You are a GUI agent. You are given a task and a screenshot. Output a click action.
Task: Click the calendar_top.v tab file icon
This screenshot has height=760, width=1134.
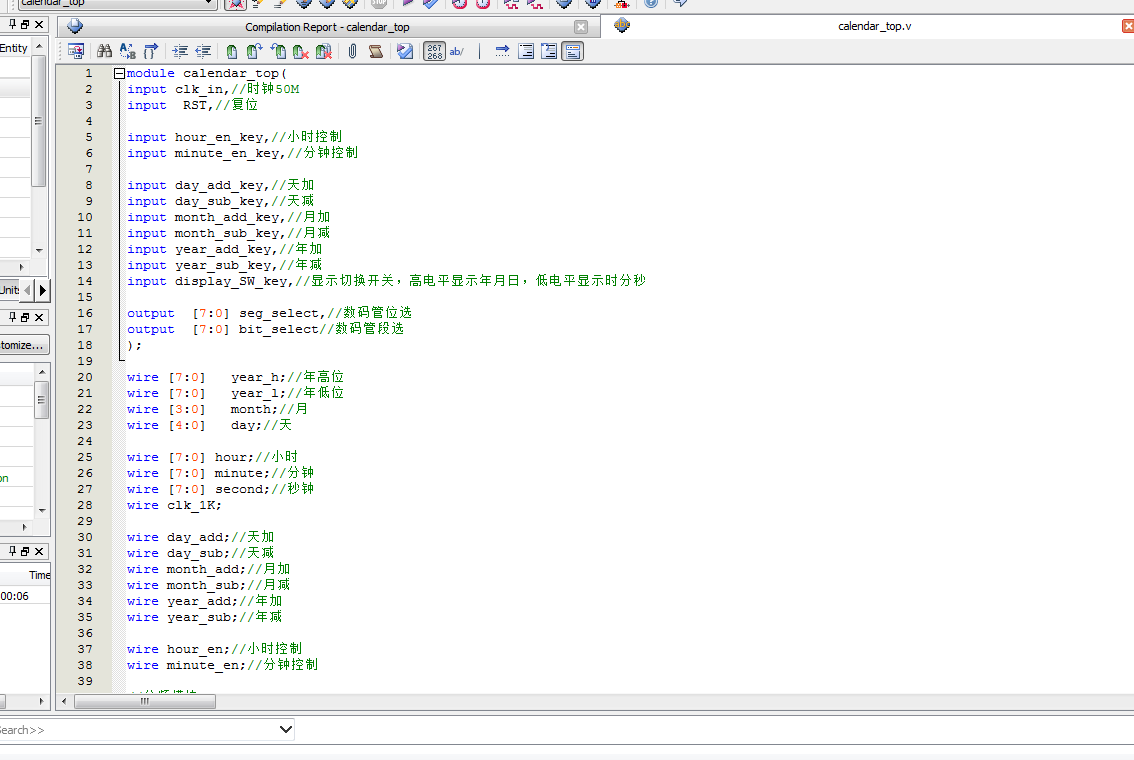pos(622,25)
